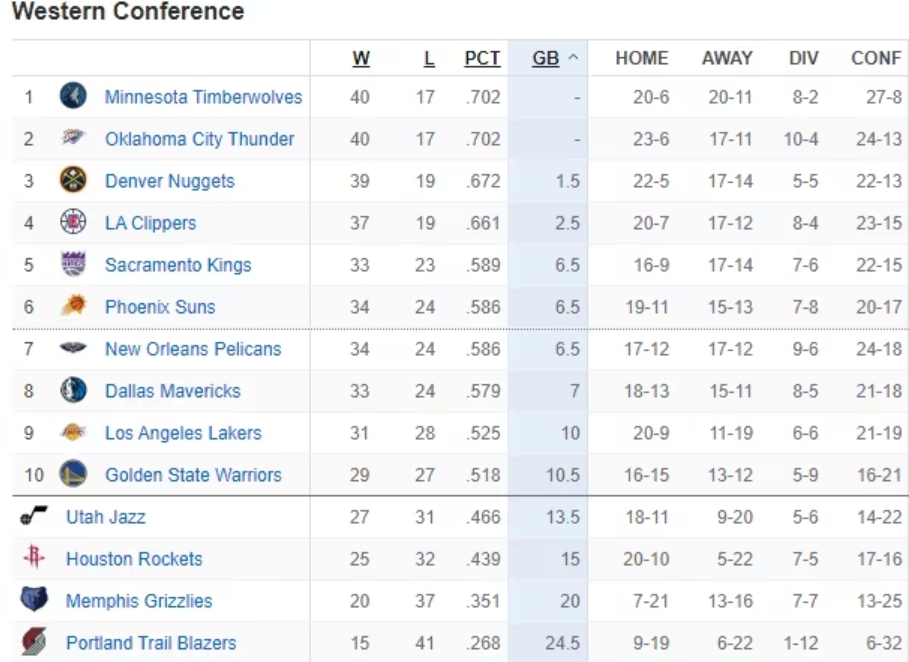Click the Dallas Mavericks logo

(x=73, y=391)
